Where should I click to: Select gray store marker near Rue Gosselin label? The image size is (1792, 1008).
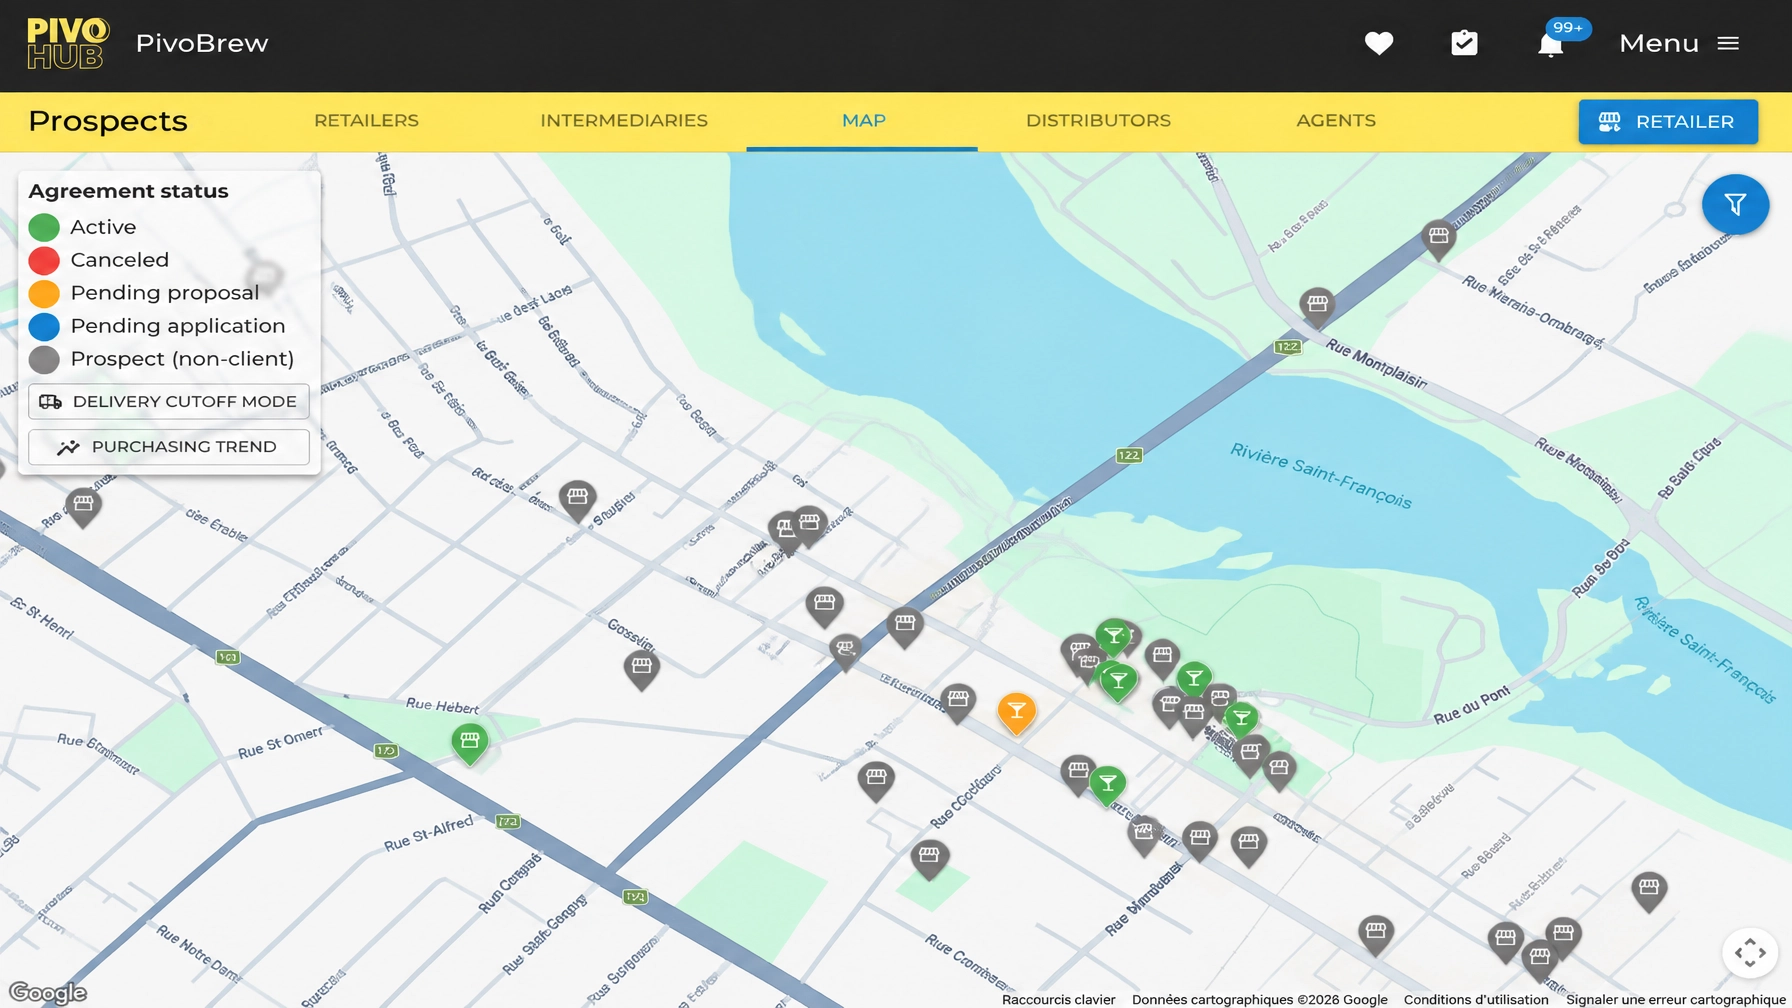641,667
